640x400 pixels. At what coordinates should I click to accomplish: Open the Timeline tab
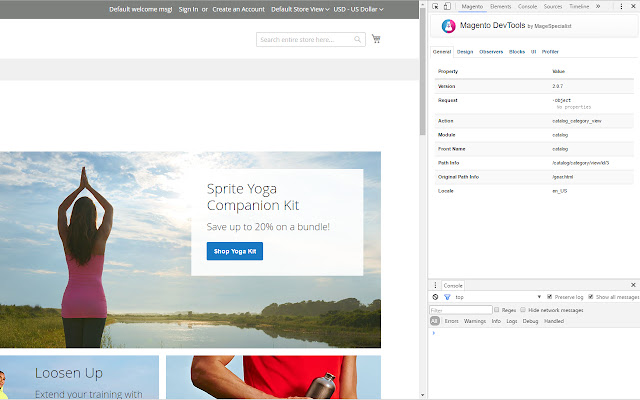[579, 7]
